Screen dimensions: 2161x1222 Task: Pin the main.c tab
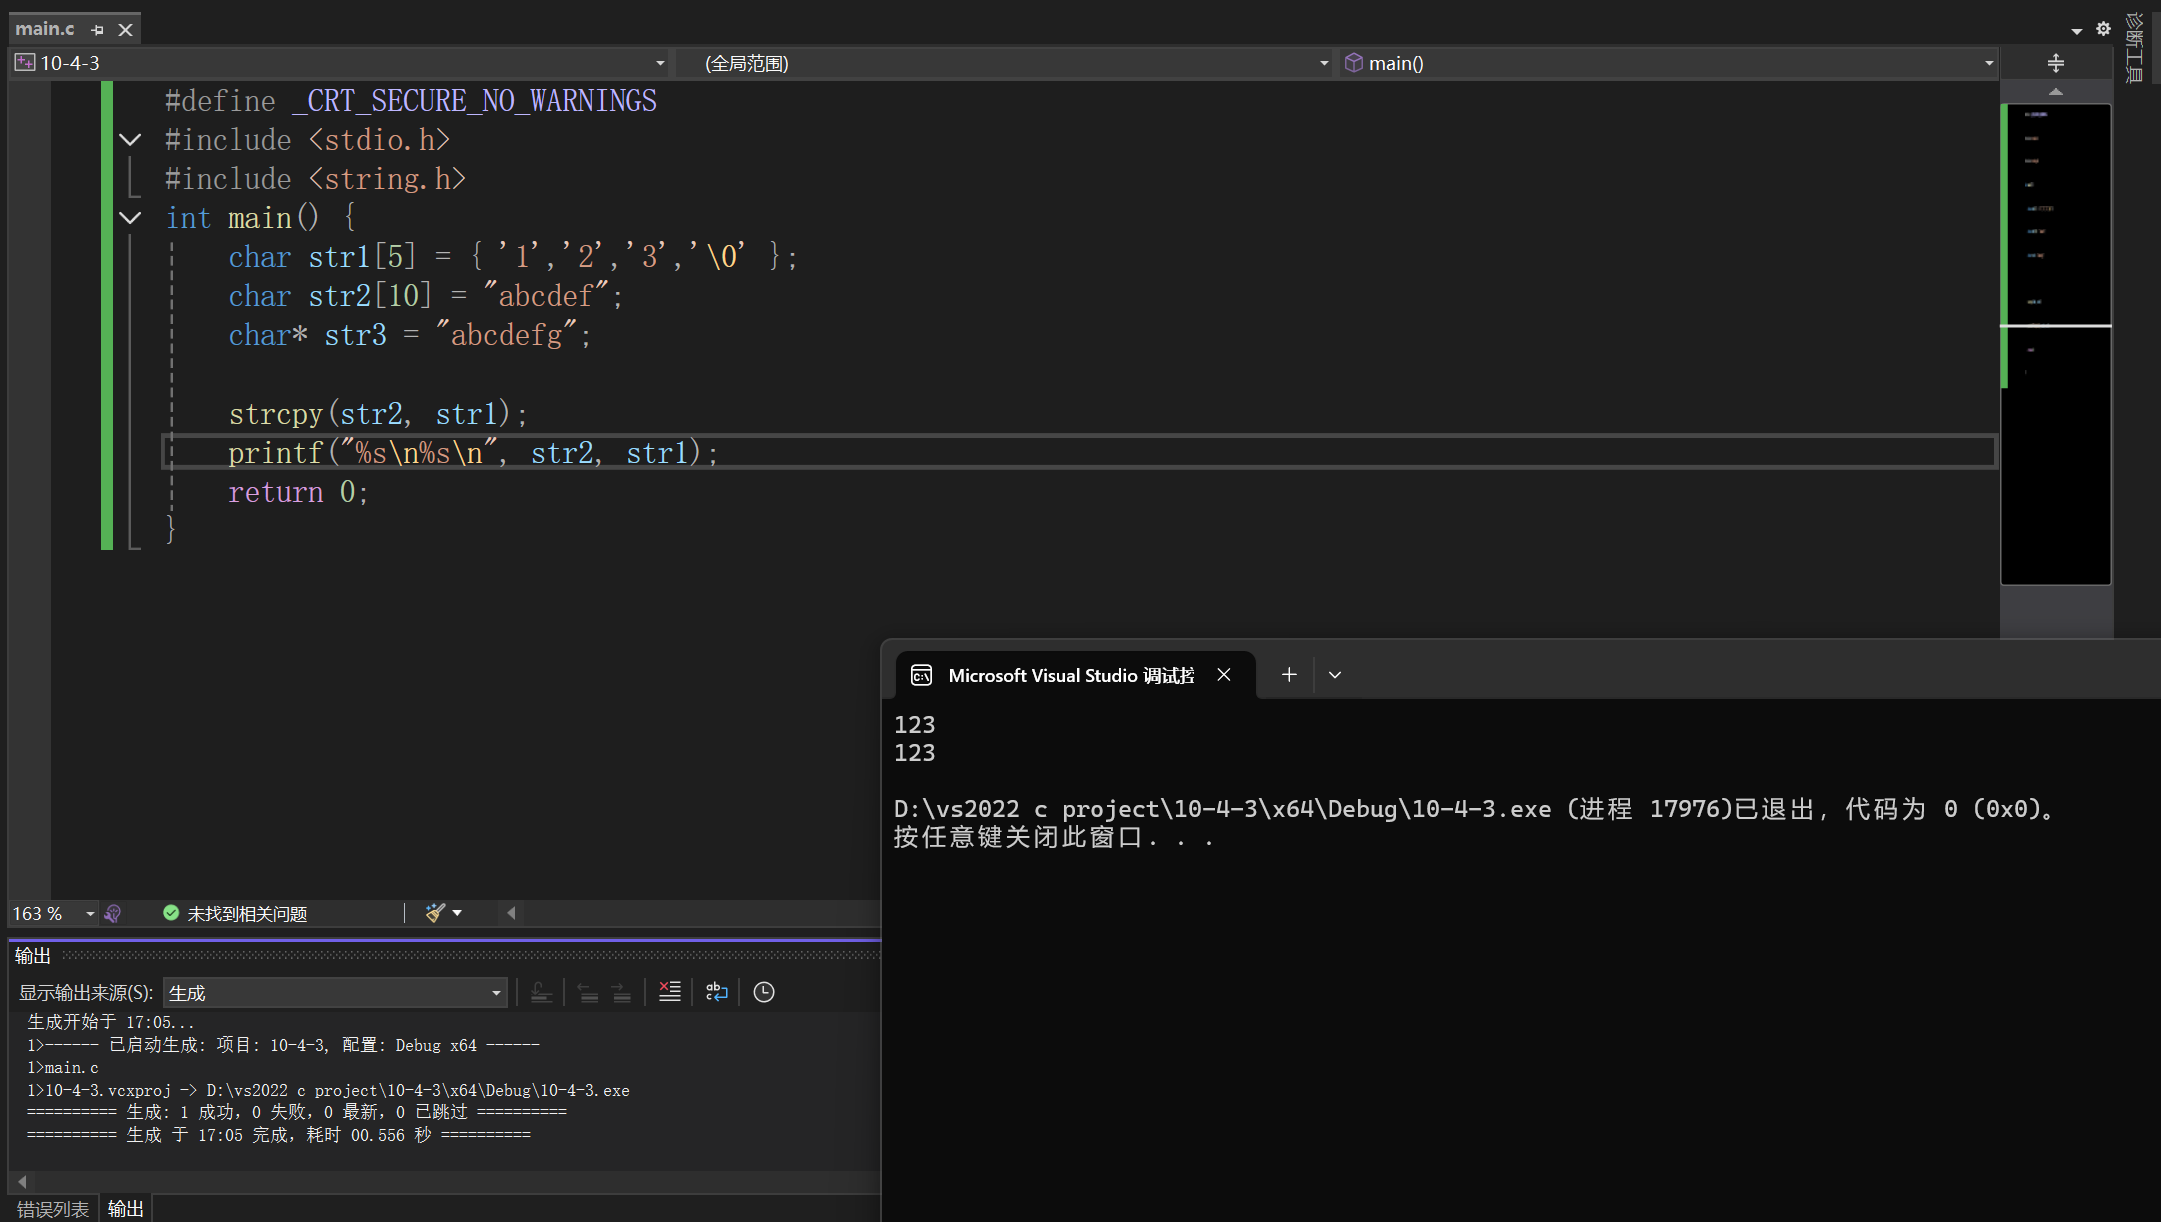(98, 30)
